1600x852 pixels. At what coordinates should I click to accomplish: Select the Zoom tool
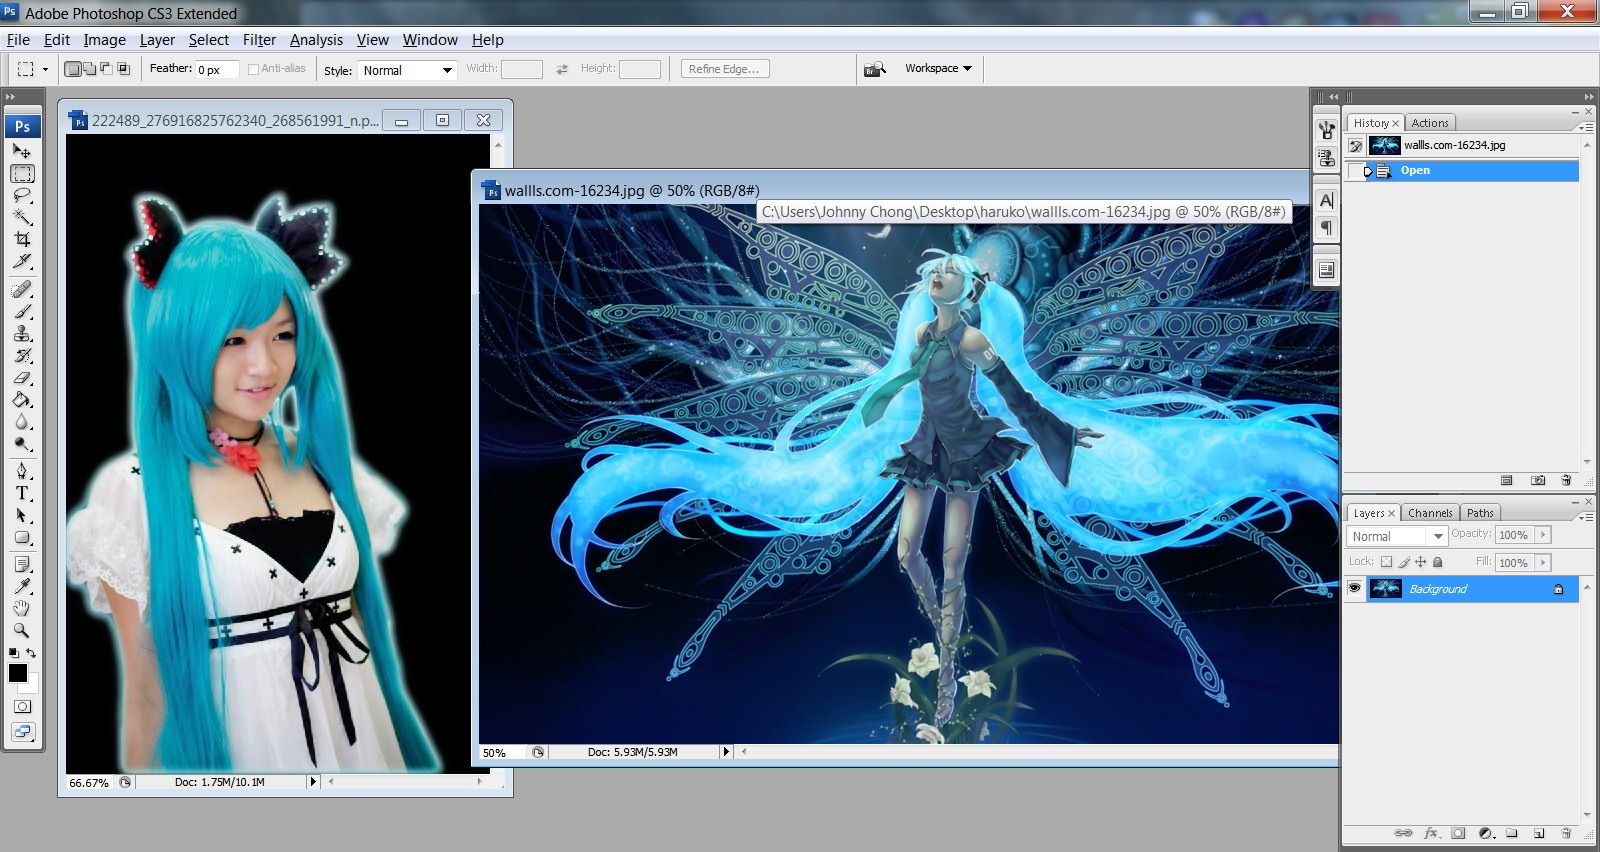[22, 631]
